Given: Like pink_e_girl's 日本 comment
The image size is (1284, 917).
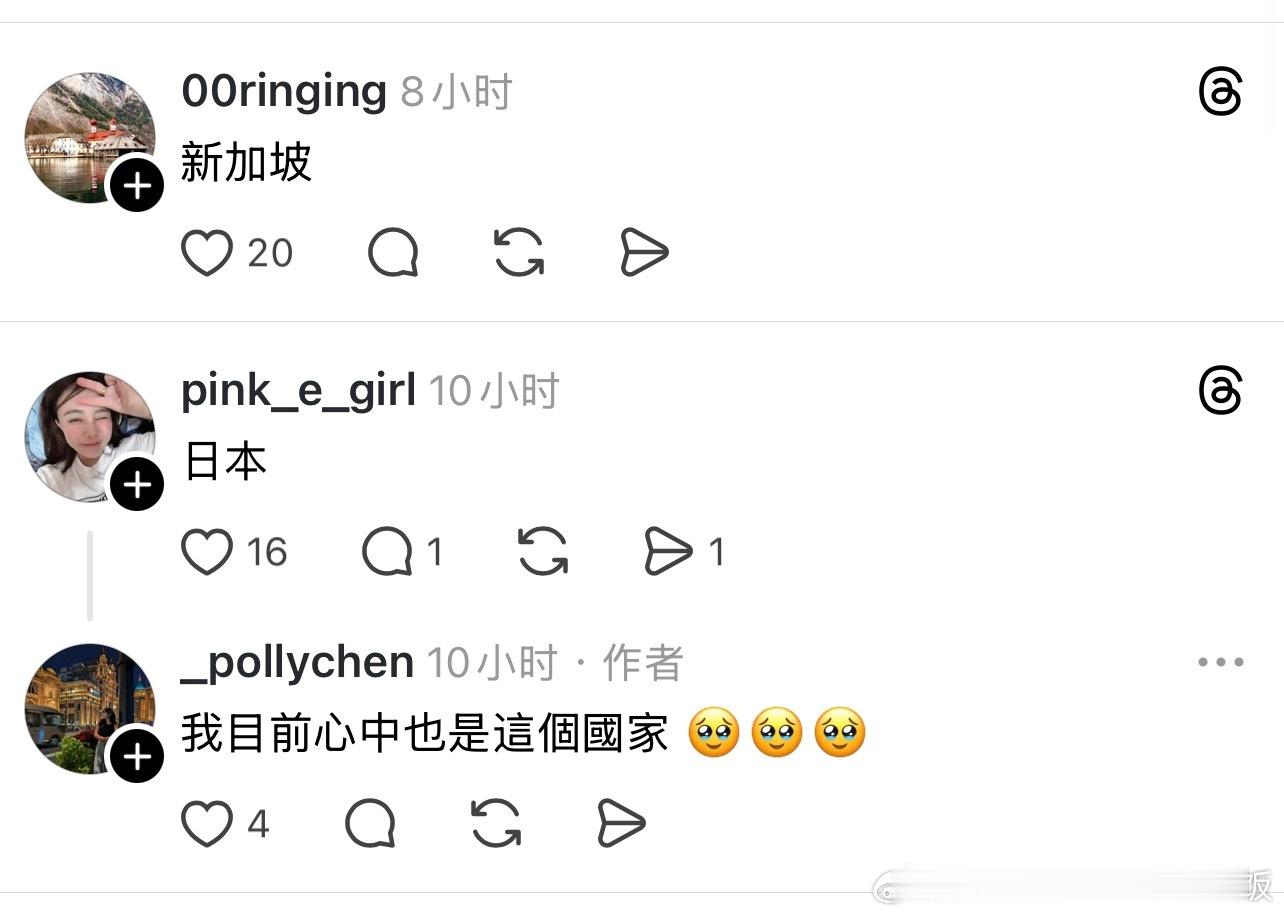Looking at the screenshot, I should (207, 552).
